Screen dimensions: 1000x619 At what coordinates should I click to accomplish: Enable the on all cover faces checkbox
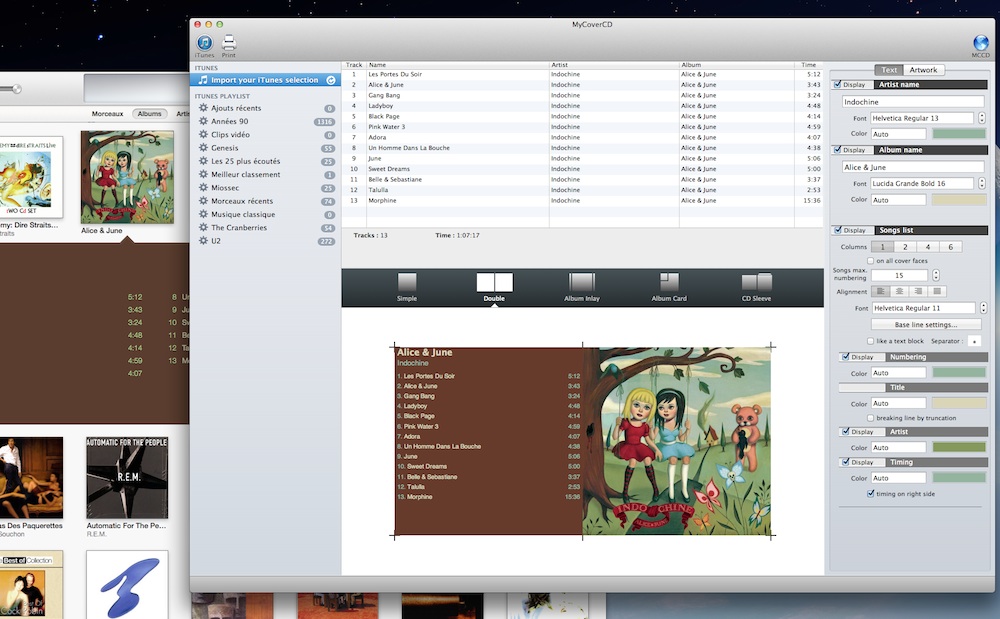coord(871,261)
